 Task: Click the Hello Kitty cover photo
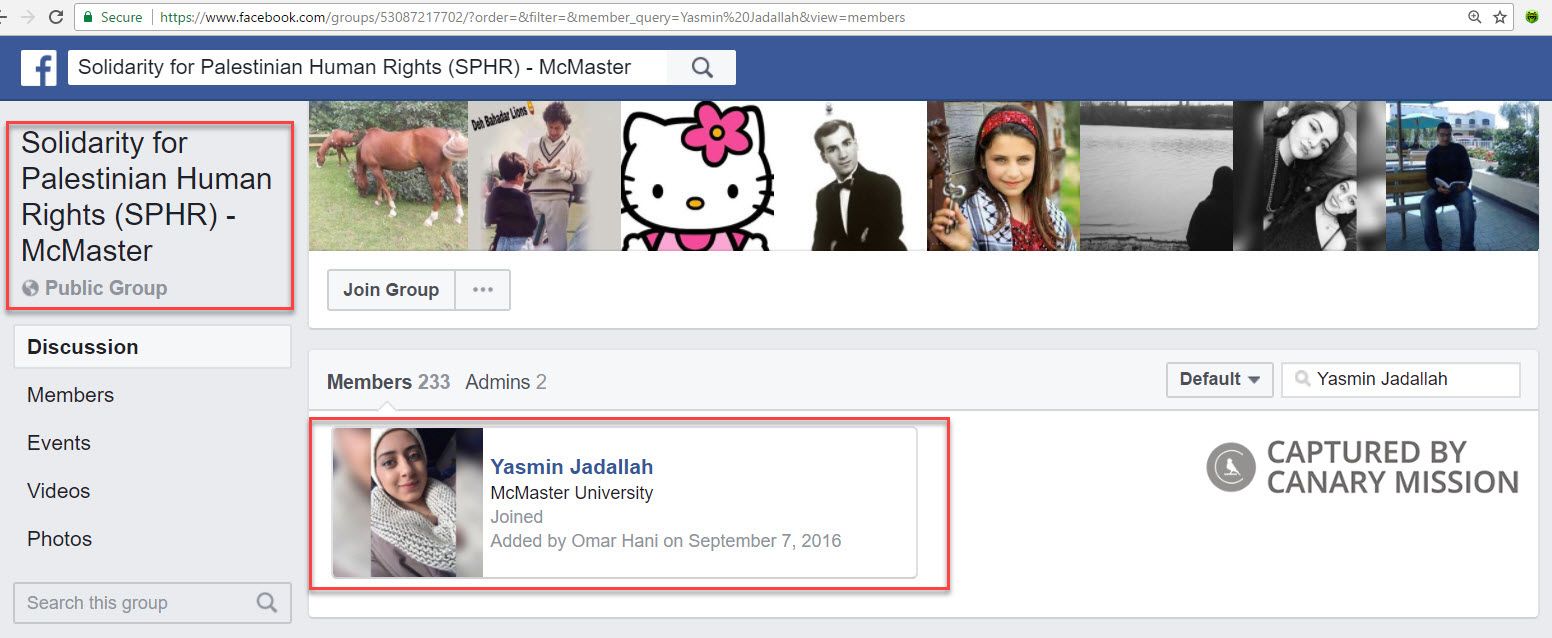pyautogui.click(x=697, y=175)
